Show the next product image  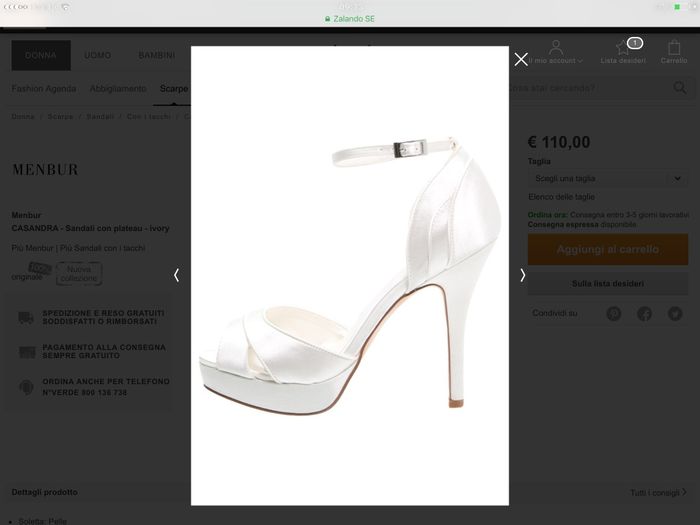click(522, 275)
